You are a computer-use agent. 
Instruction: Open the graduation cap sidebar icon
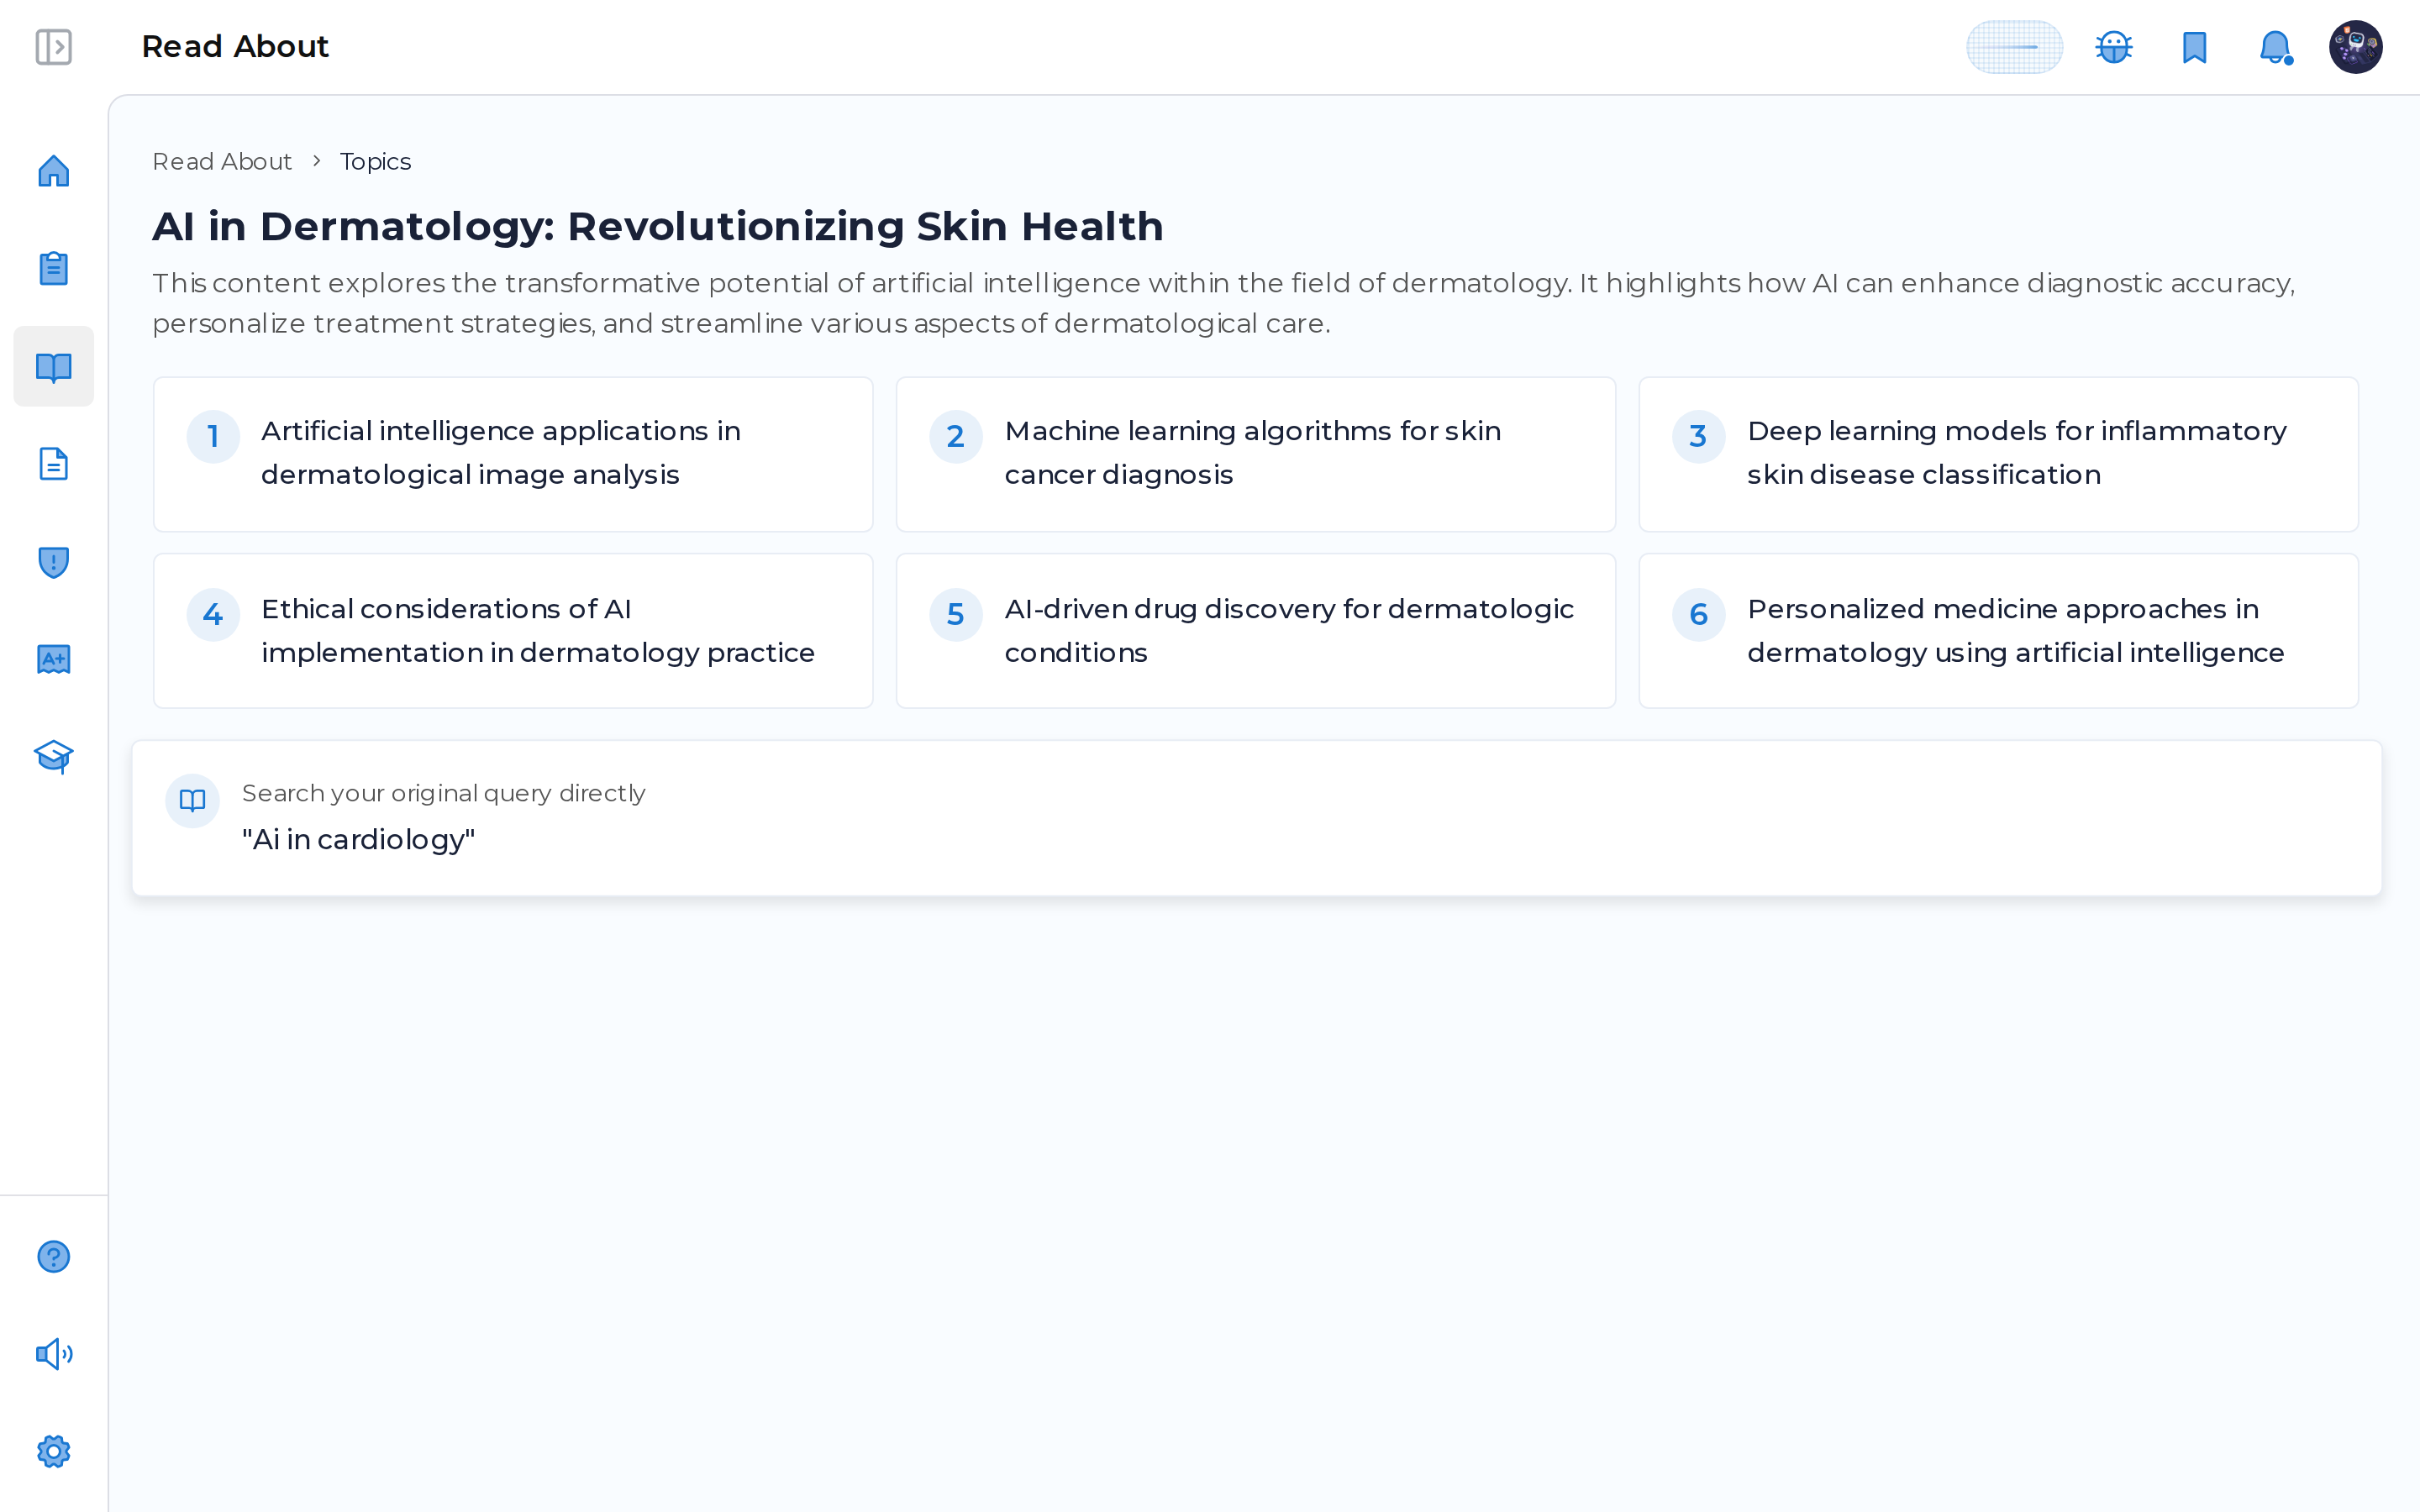[x=53, y=756]
